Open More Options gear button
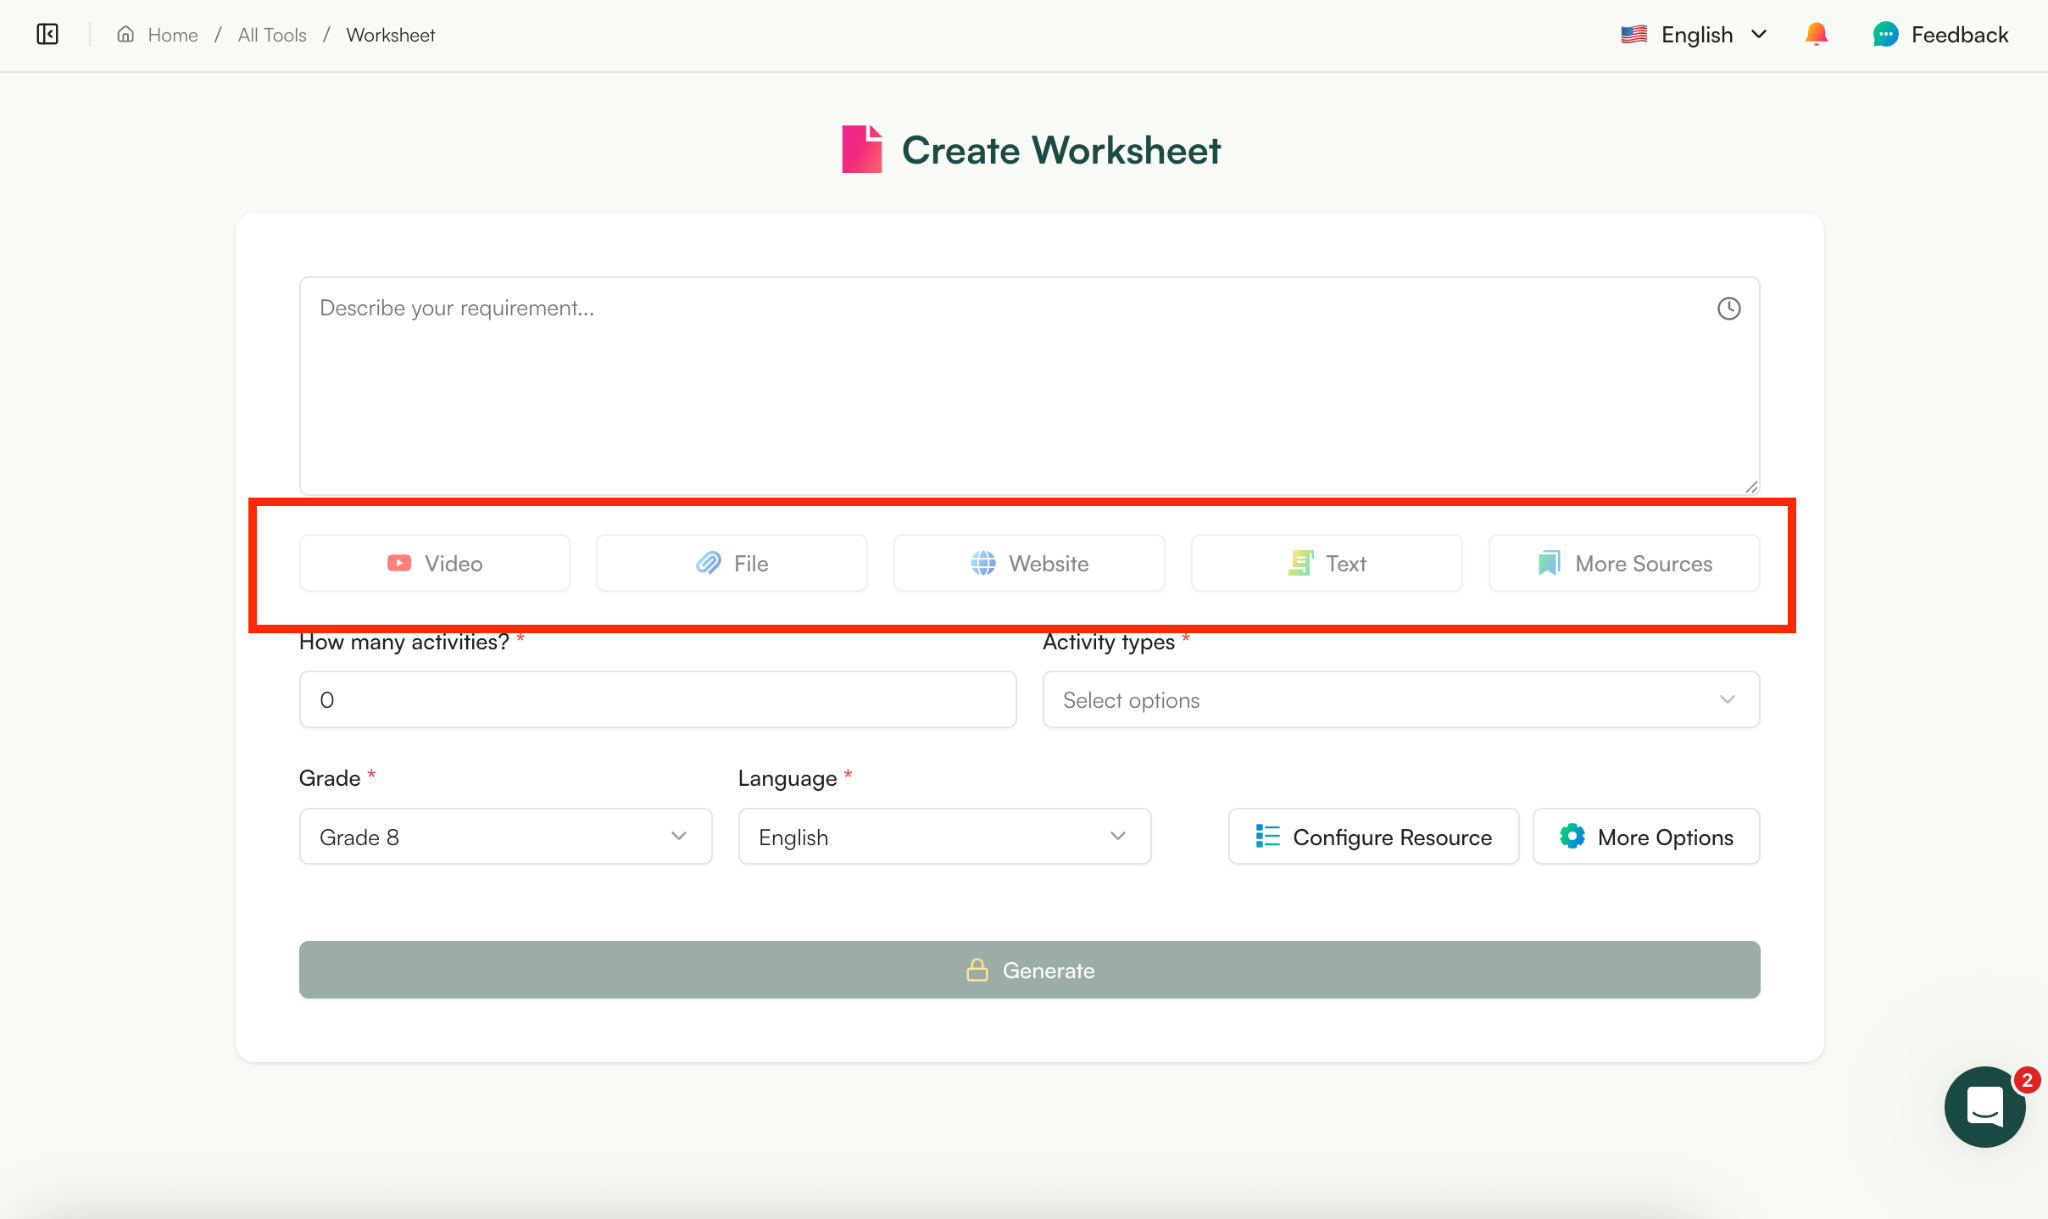 1646,837
